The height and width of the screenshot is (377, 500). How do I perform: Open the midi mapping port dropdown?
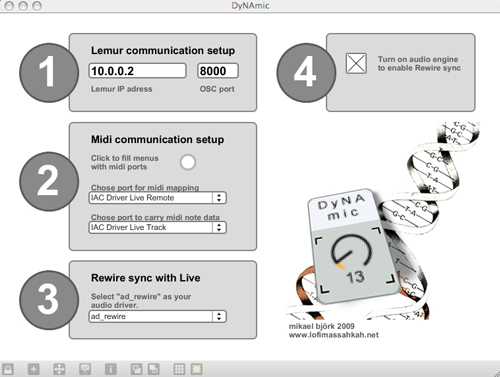[158, 198]
